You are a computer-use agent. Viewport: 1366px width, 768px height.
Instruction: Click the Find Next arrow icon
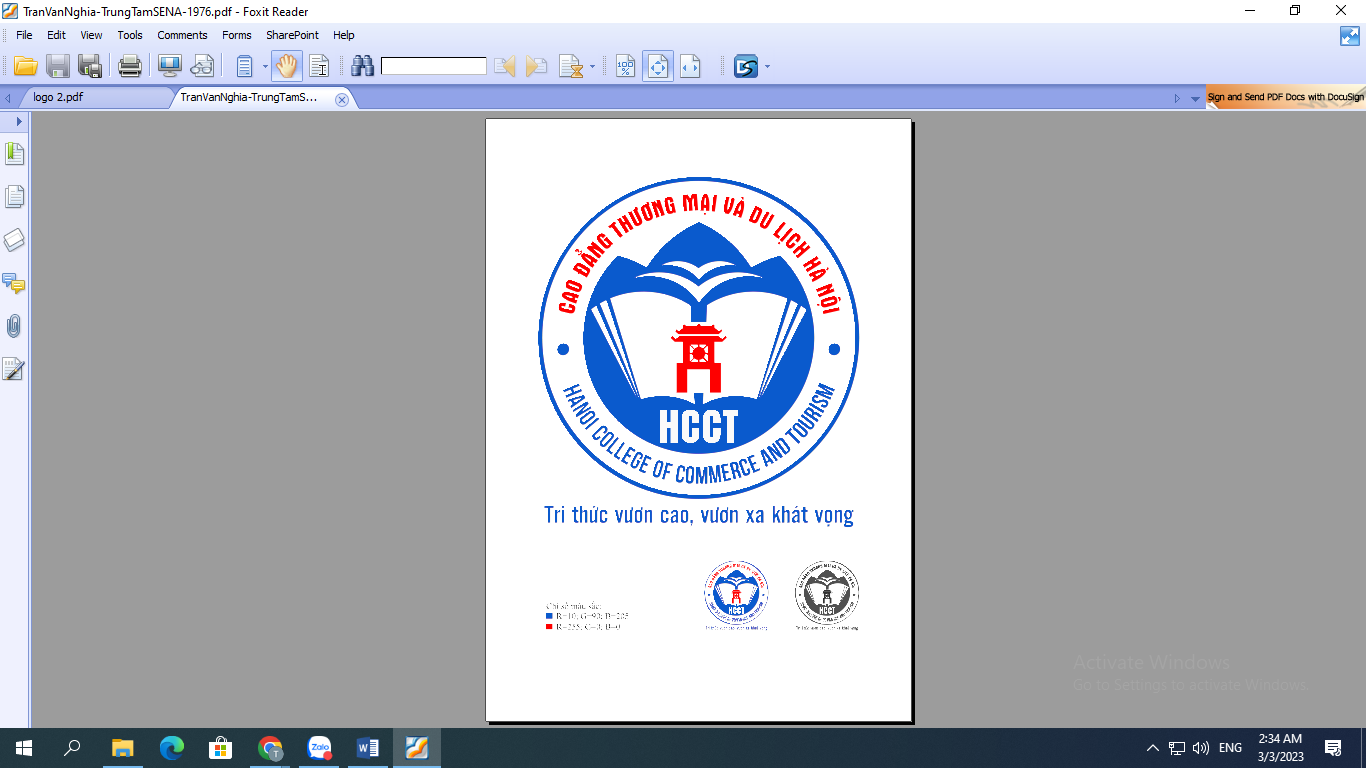(537, 67)
